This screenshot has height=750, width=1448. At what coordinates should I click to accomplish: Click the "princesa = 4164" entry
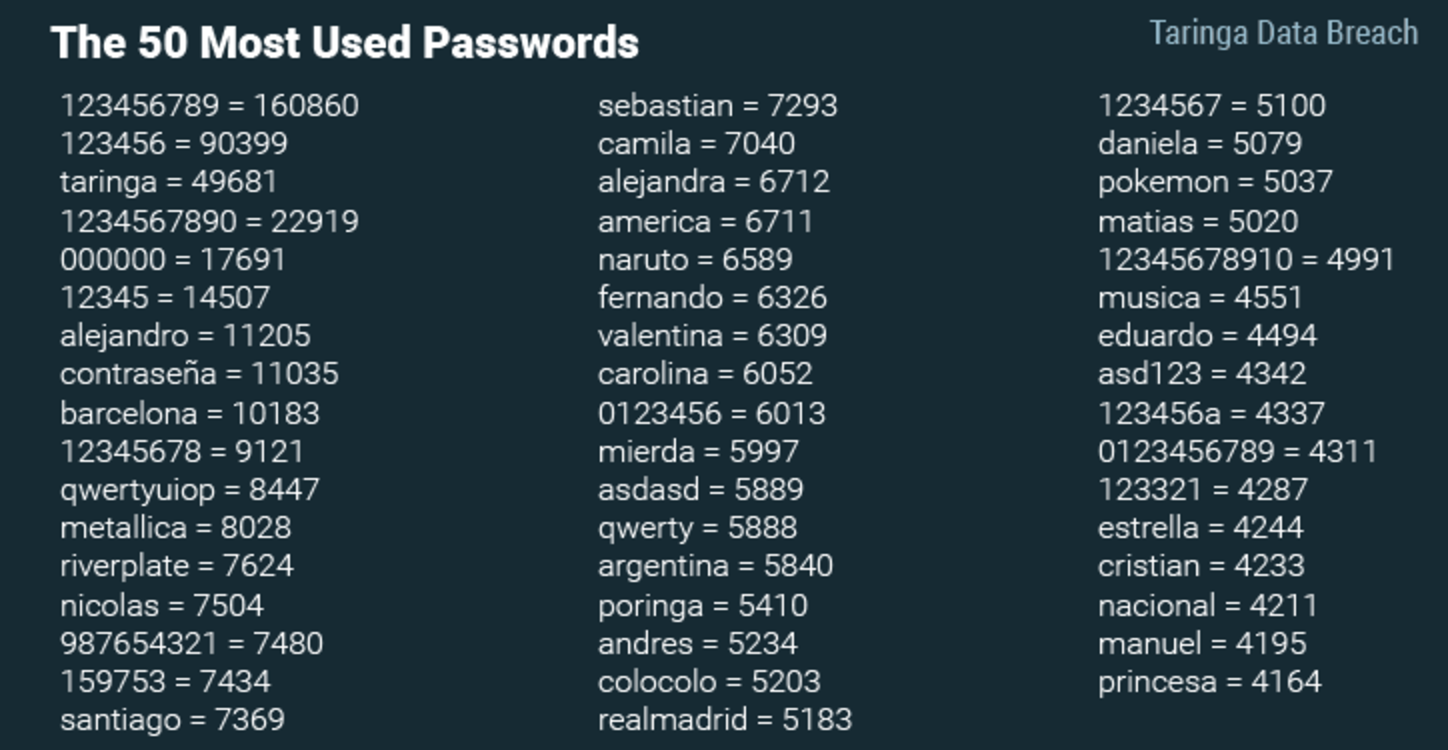(1209, 682)
